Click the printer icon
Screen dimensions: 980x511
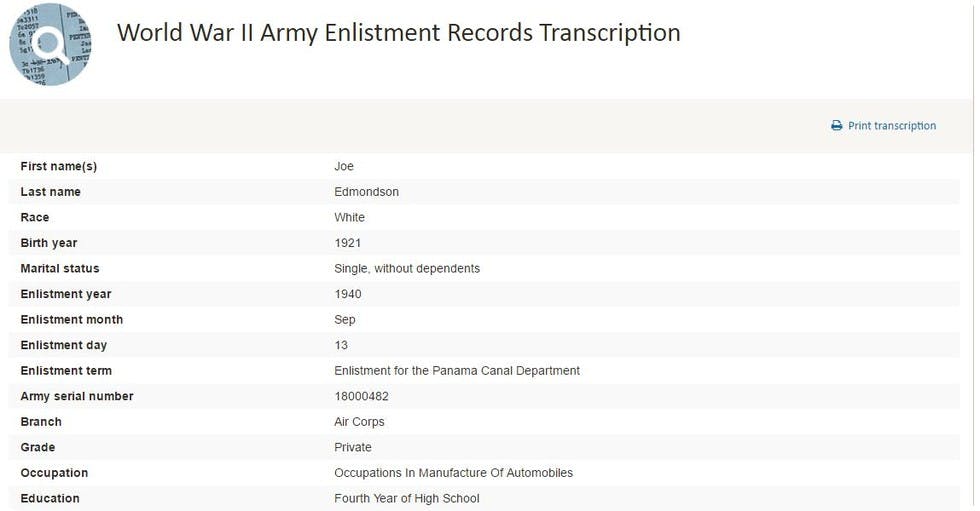tap(837, 126)
